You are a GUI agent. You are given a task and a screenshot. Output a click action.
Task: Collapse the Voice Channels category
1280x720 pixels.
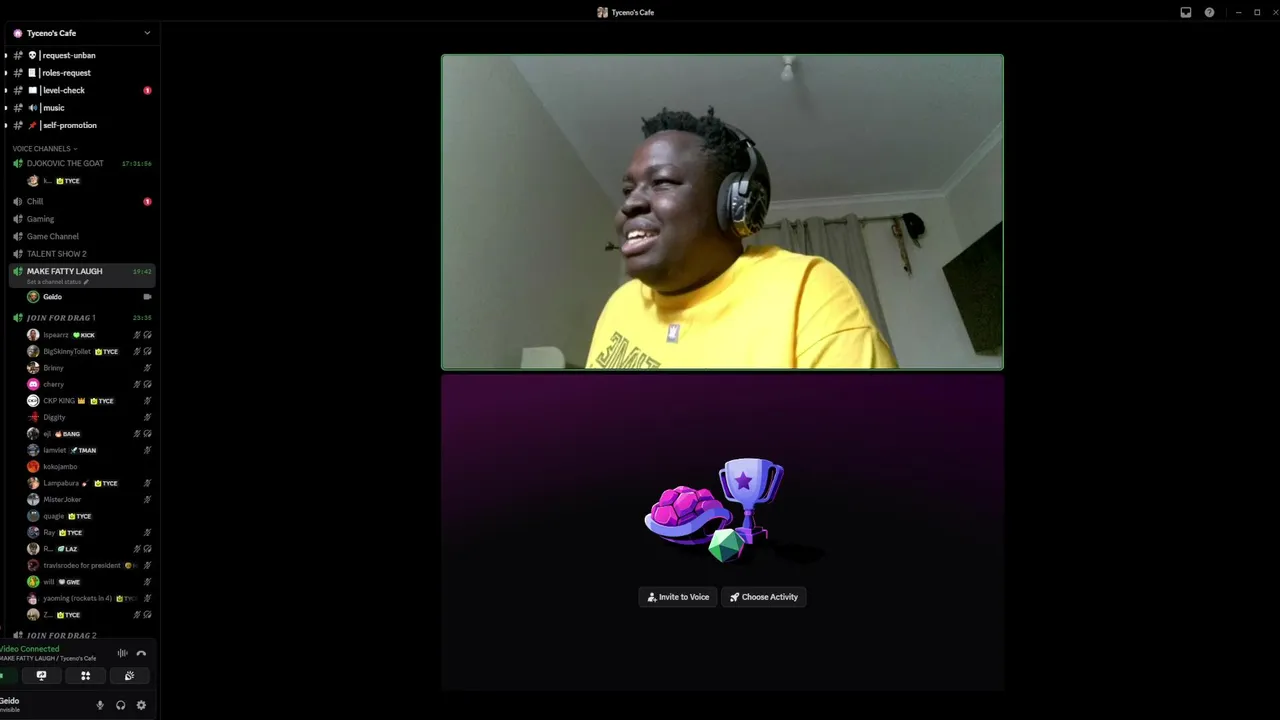[x=45, y=149]
